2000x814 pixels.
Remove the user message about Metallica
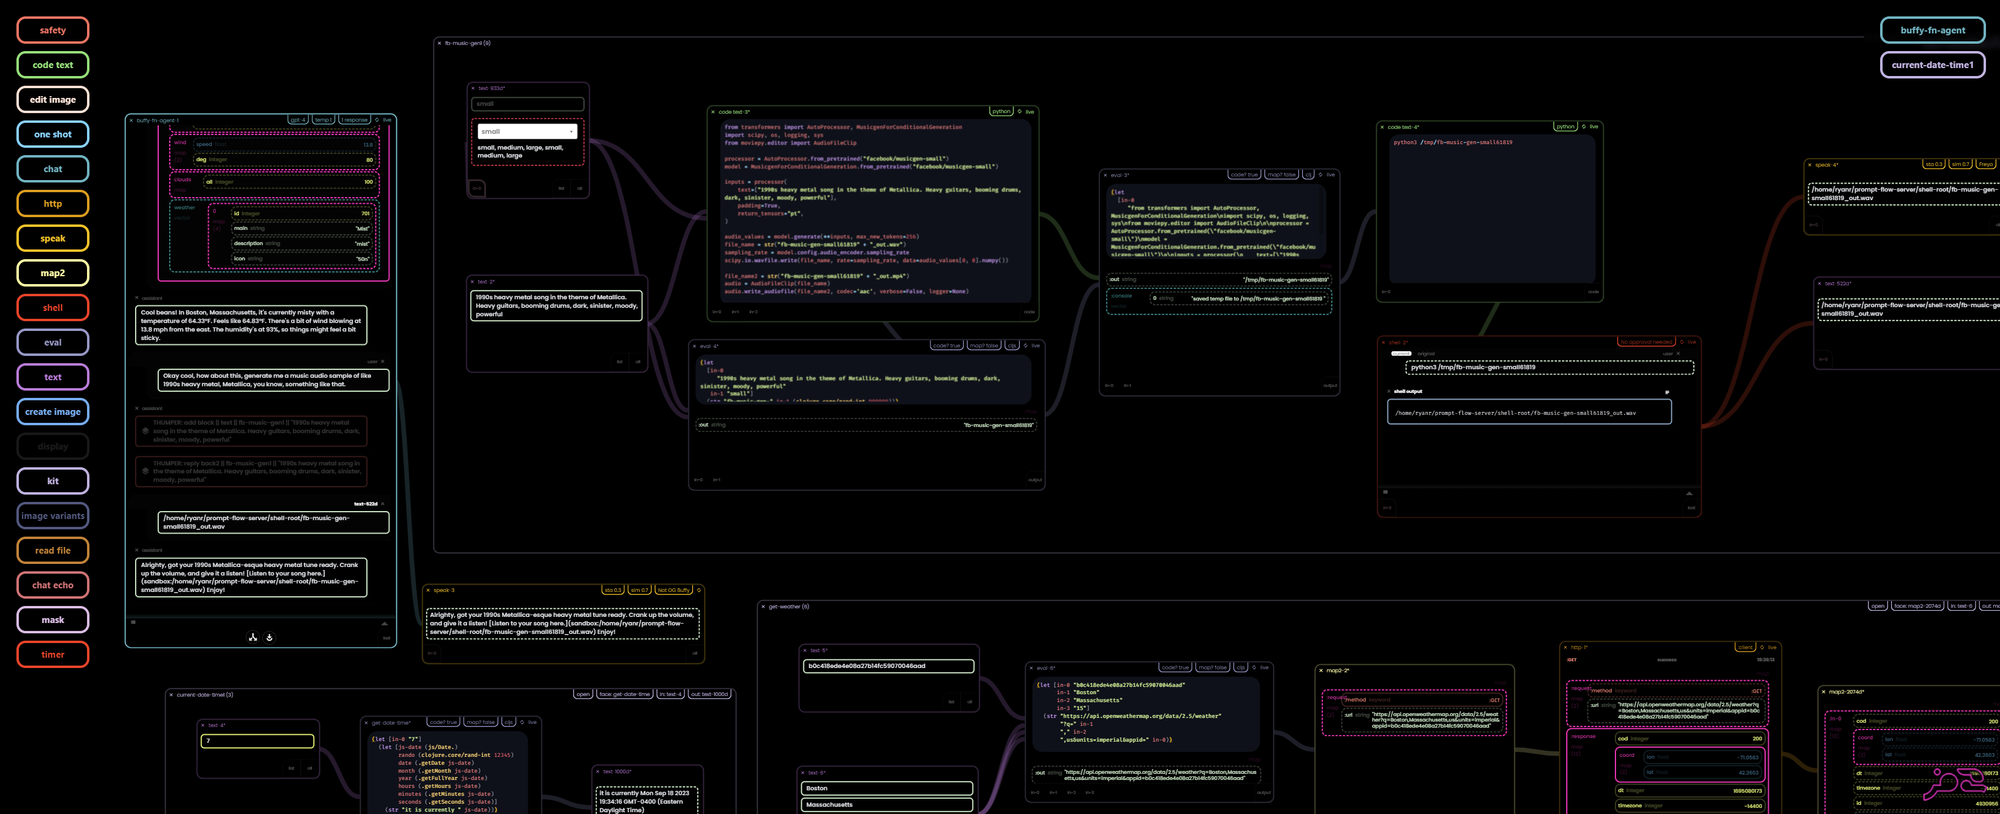tap(383, 362)
